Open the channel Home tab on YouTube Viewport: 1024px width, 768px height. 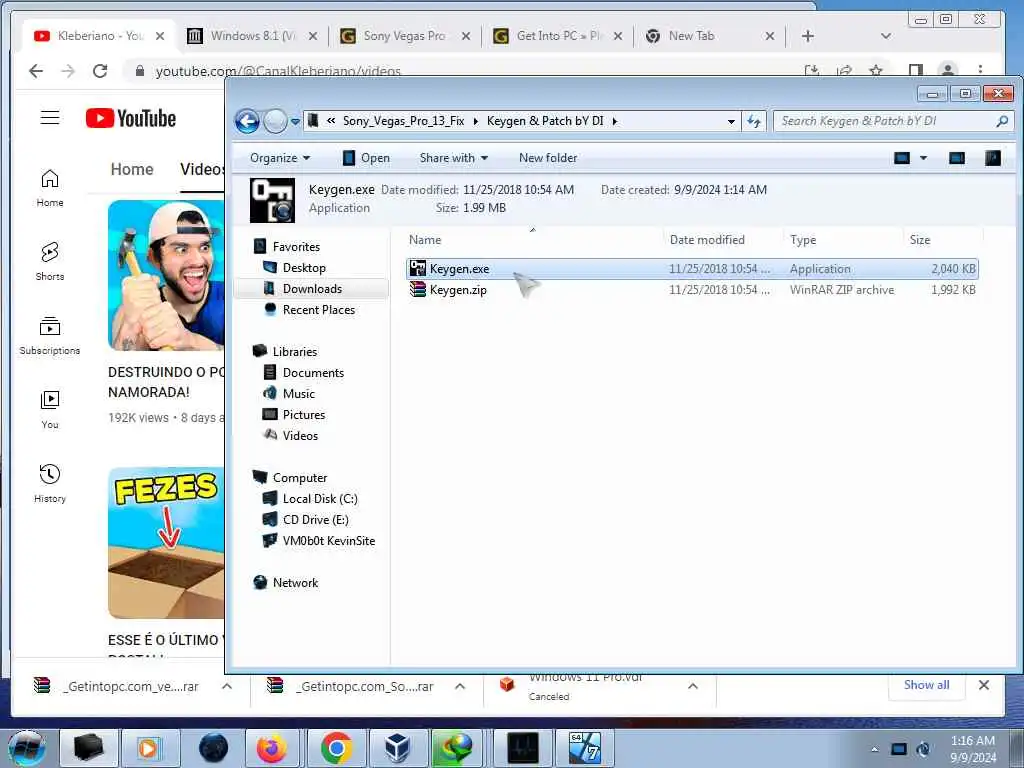coord(132,169)
